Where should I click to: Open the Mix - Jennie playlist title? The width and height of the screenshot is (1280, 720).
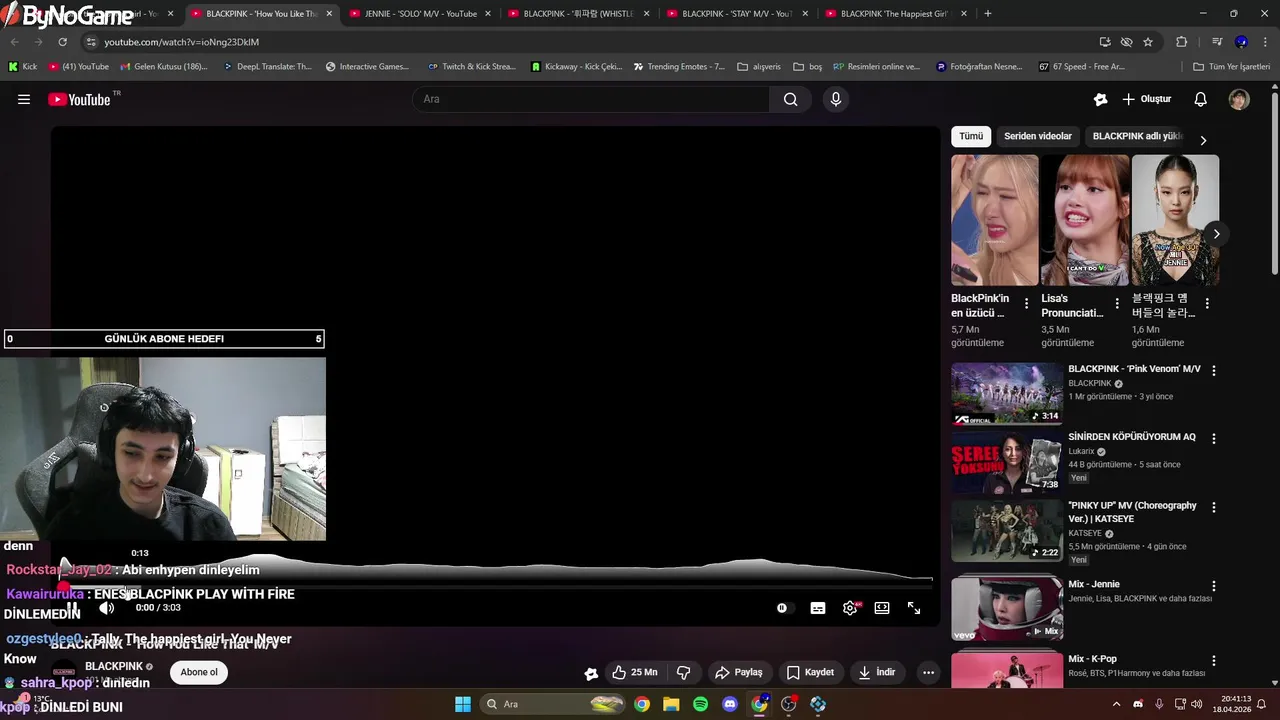coord(1093,584)
